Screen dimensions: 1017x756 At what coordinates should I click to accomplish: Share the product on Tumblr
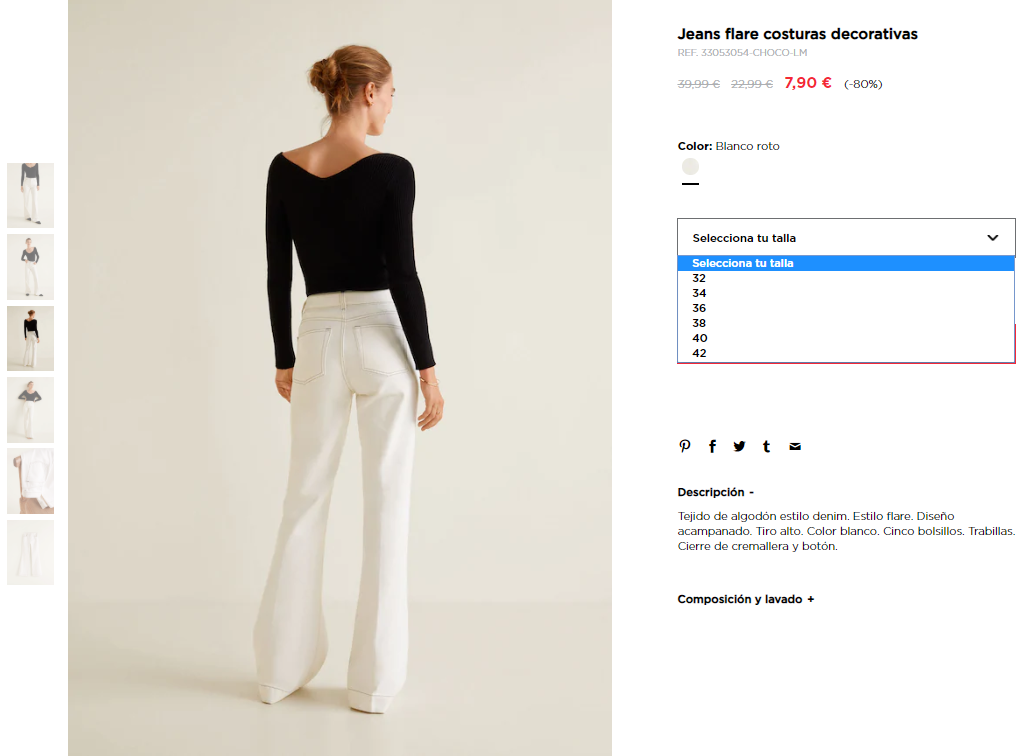tap(767, 446)
